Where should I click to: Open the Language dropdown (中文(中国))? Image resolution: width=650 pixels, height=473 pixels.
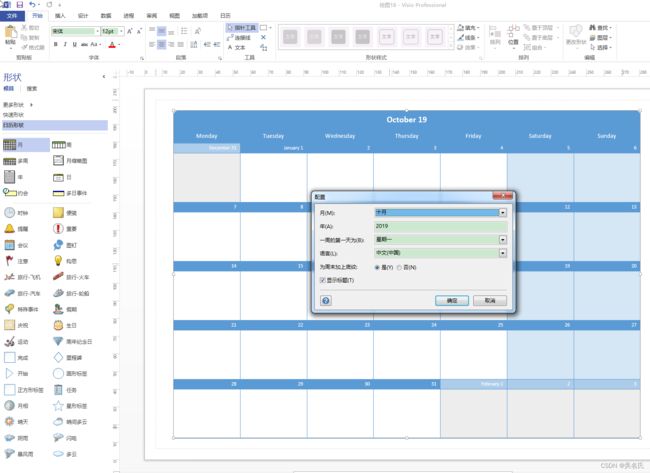[502, 253]
